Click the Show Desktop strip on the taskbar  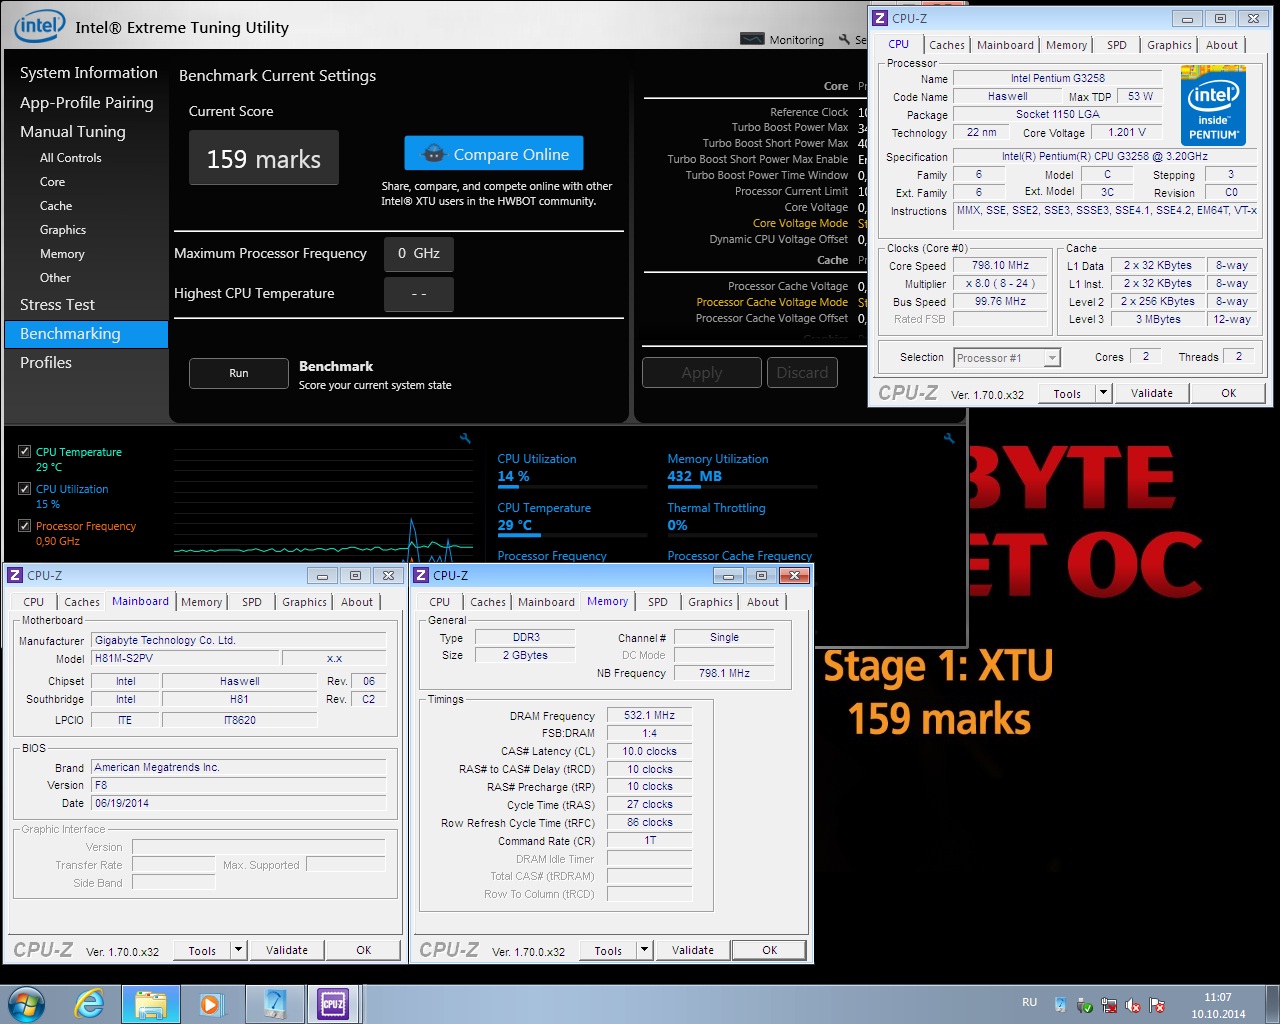(1272, 1004)
